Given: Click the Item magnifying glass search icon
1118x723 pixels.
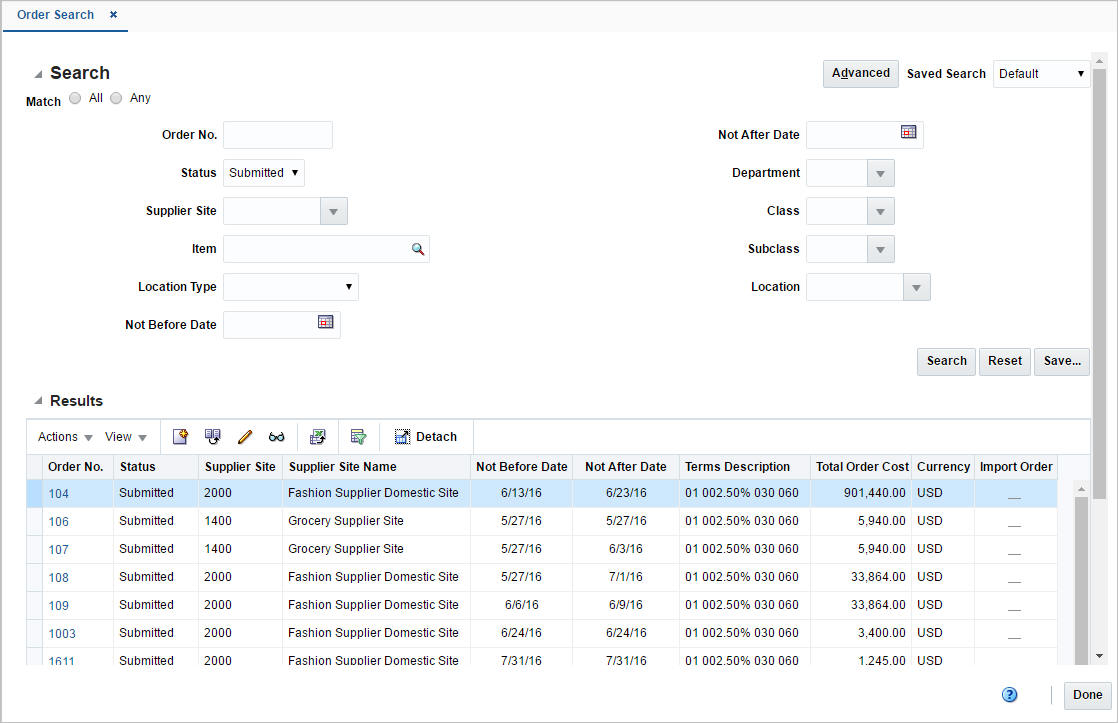Looking at the screenshot, I should coord(419,249).
